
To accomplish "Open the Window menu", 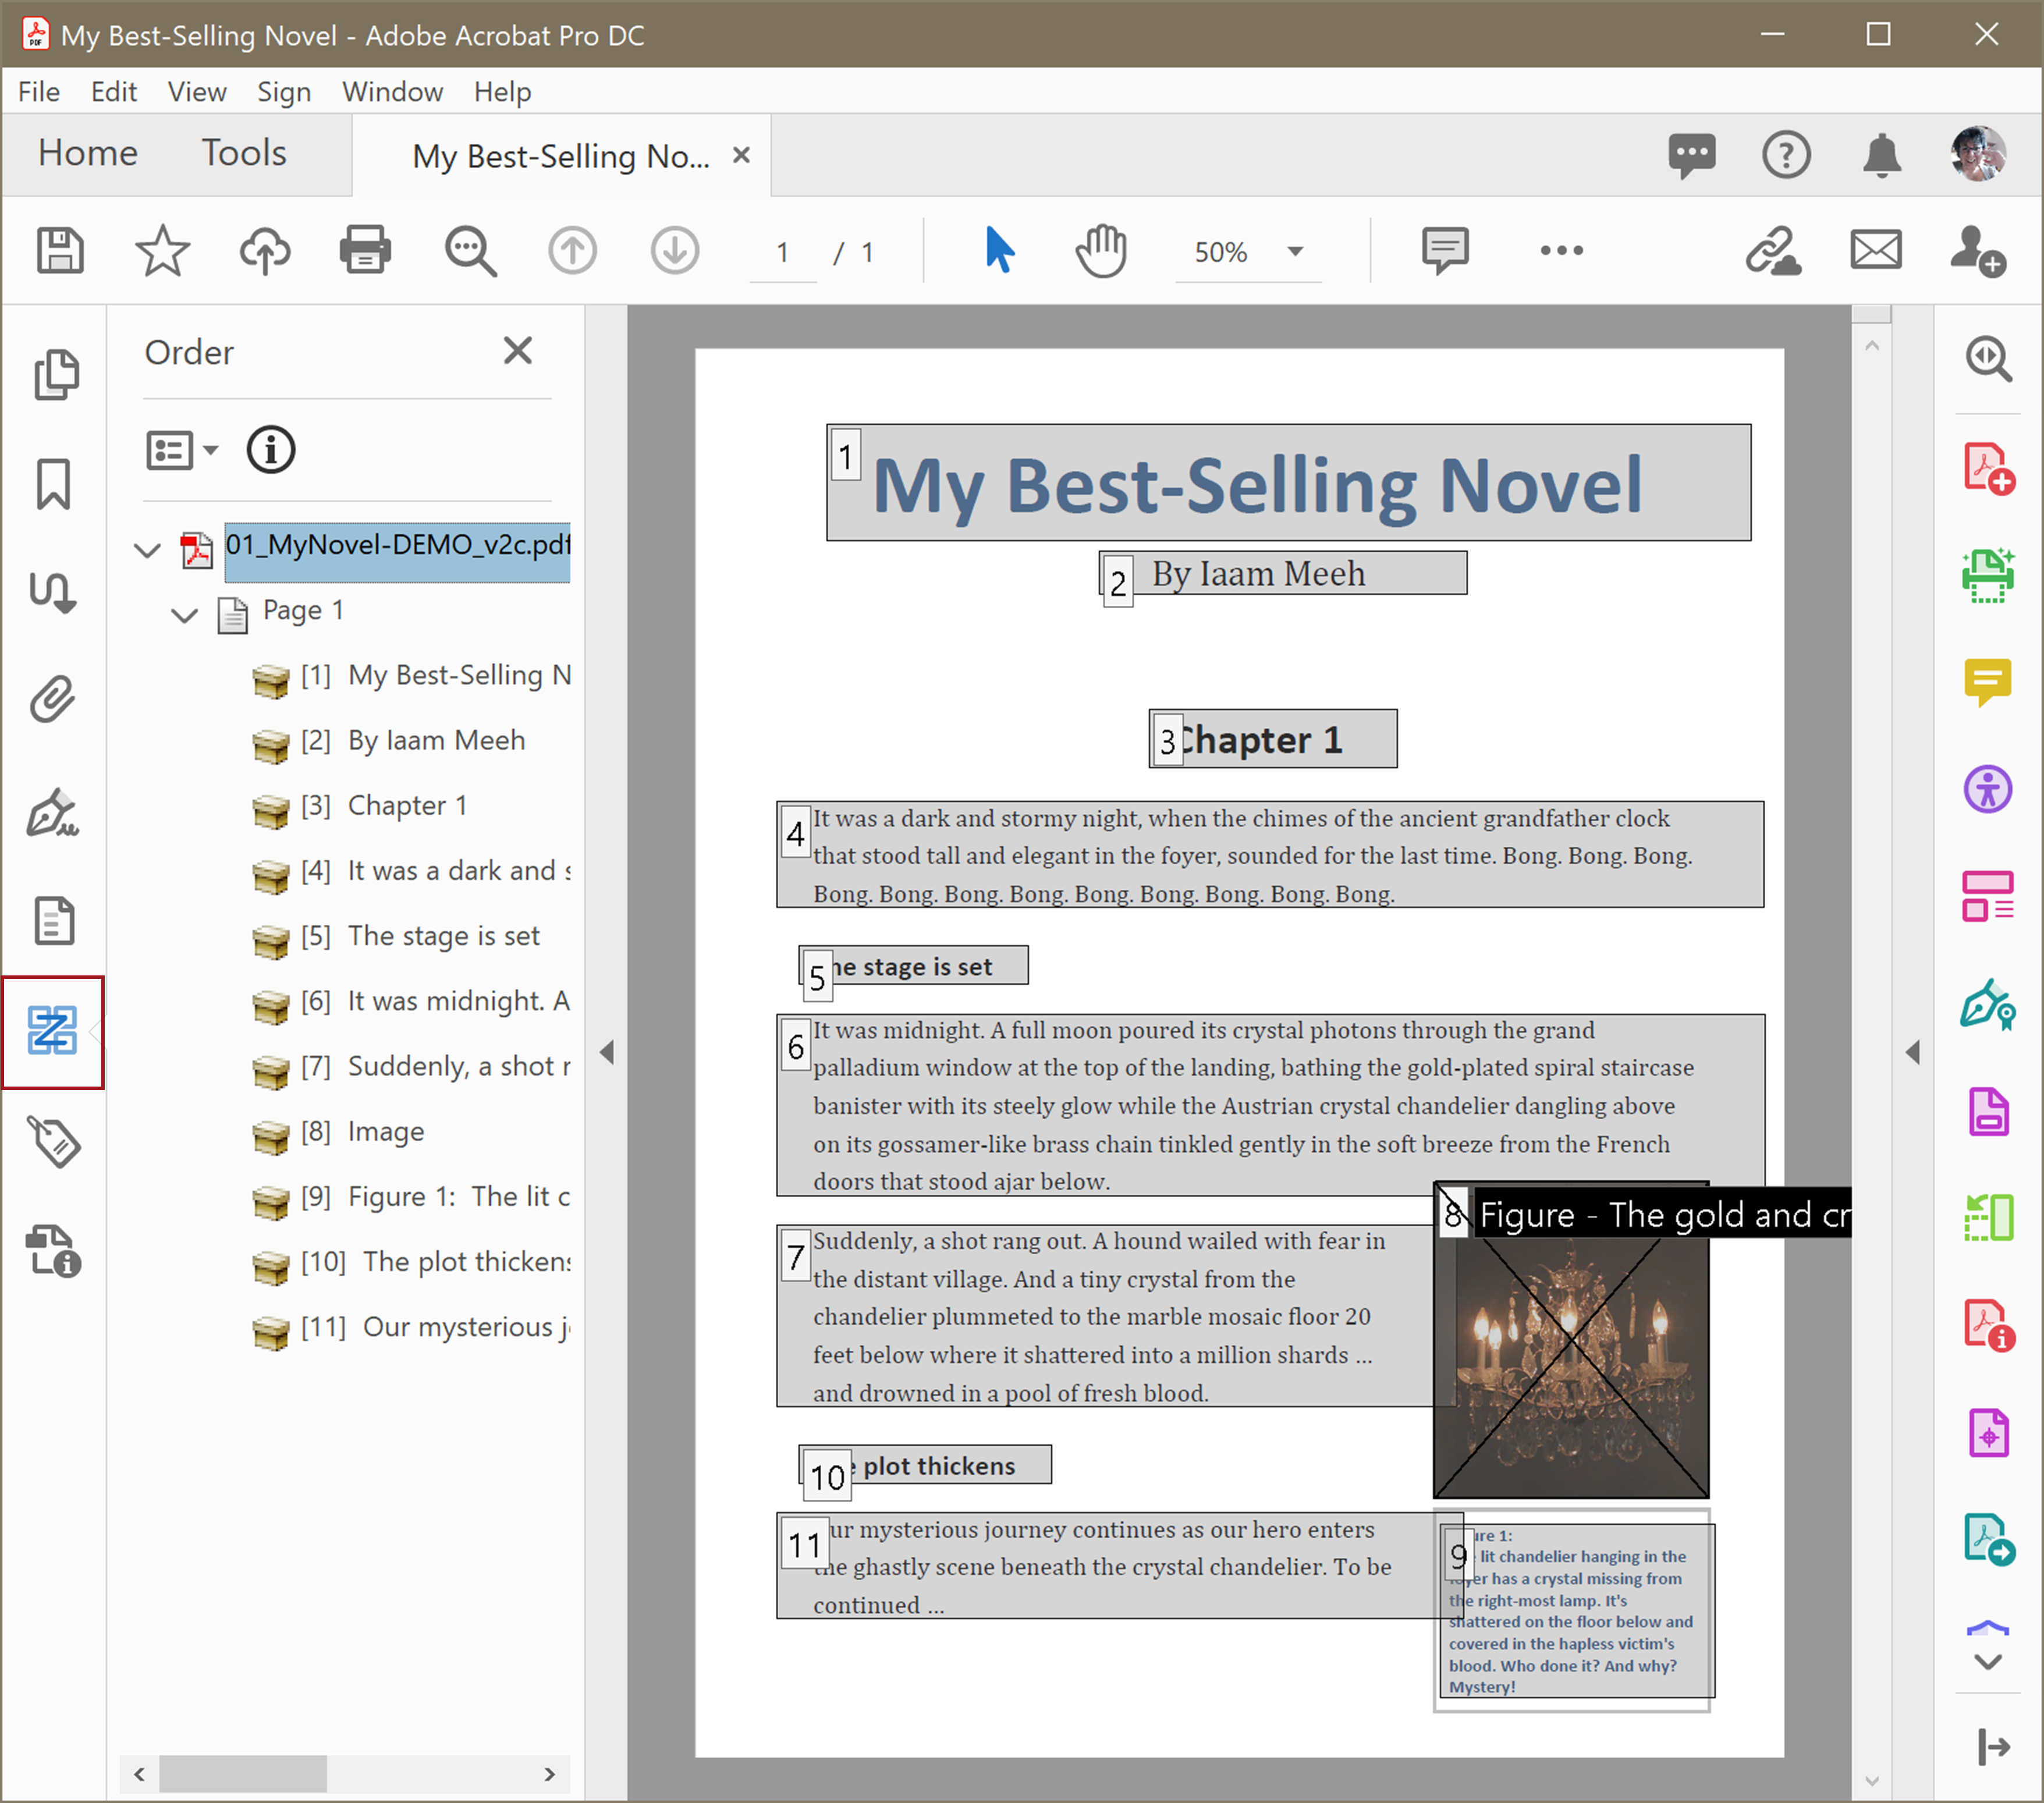I will (x=392, y=92).
